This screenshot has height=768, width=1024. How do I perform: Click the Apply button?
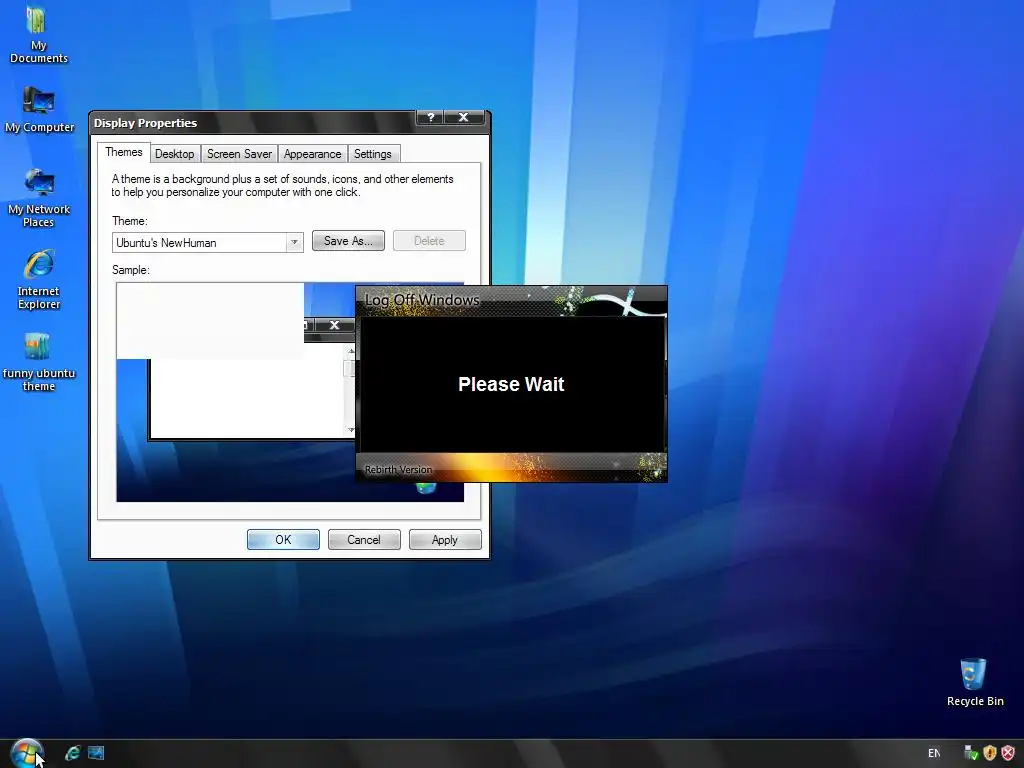(445, 540)
